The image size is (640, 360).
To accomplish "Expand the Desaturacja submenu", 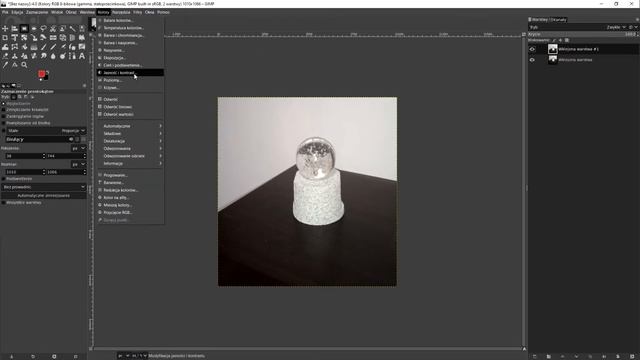I will pos(130,141).
